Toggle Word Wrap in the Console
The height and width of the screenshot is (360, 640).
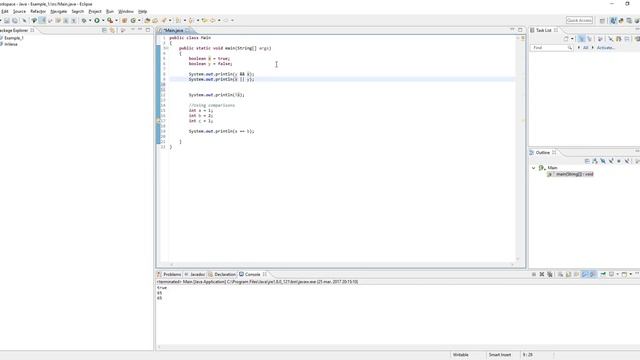[576, 274]
